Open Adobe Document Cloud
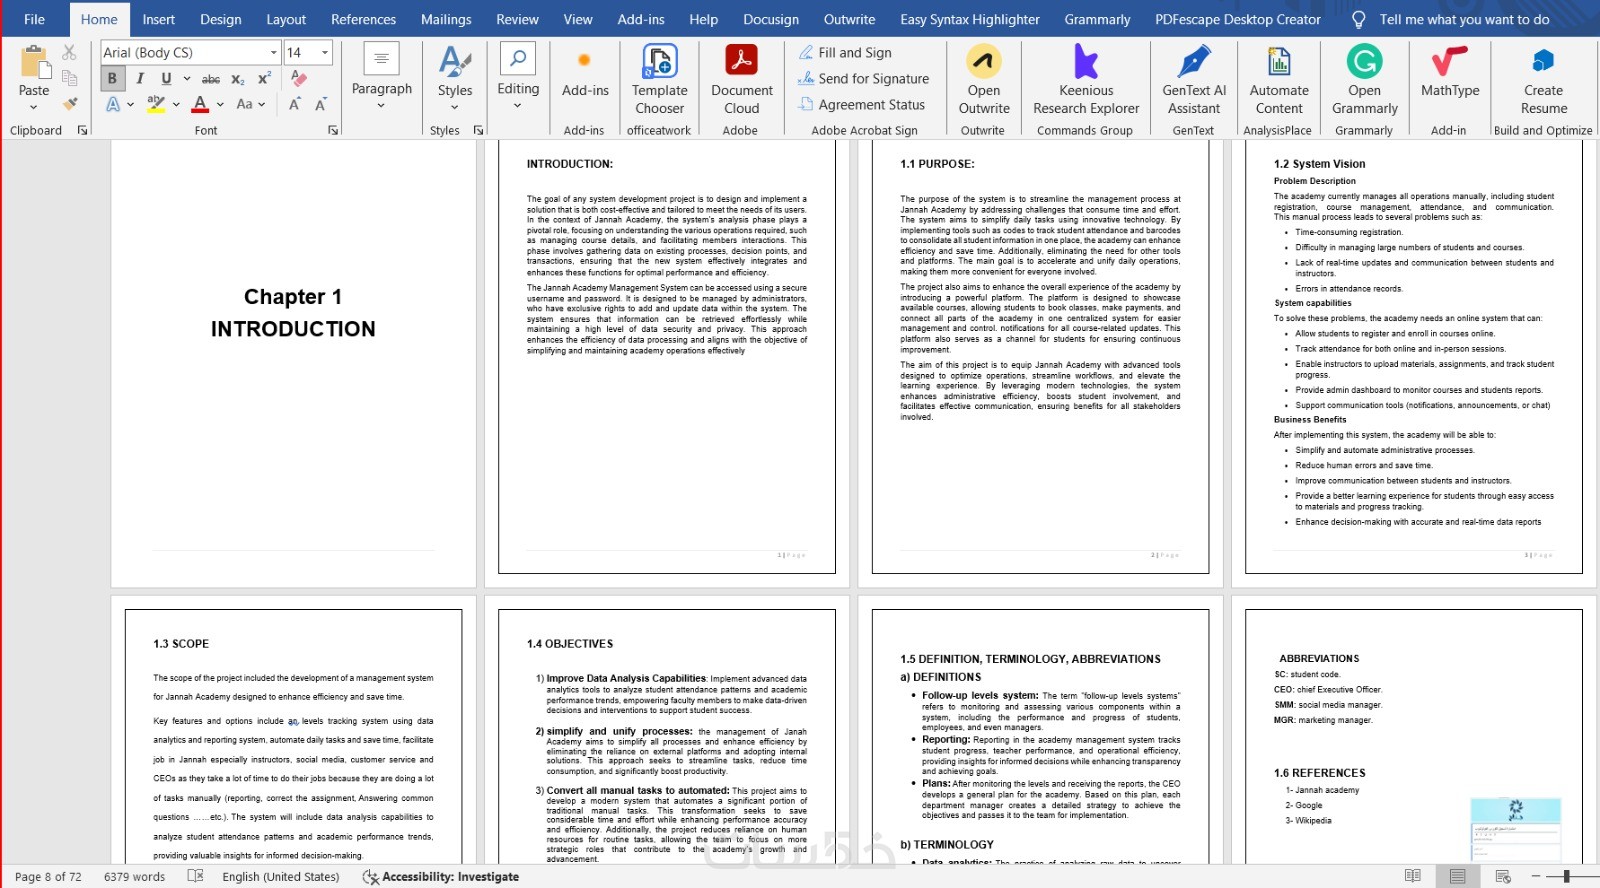Image resolution: width=1600 pixels, height=888 pixels. tap(741, 80)
